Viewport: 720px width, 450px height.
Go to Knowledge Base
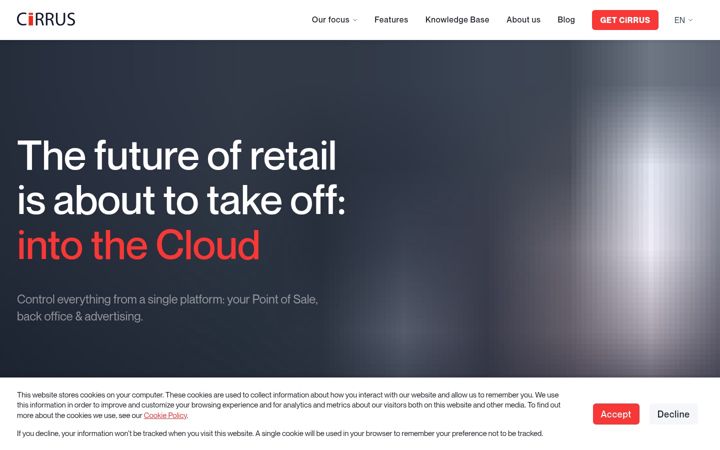(457, 20)
